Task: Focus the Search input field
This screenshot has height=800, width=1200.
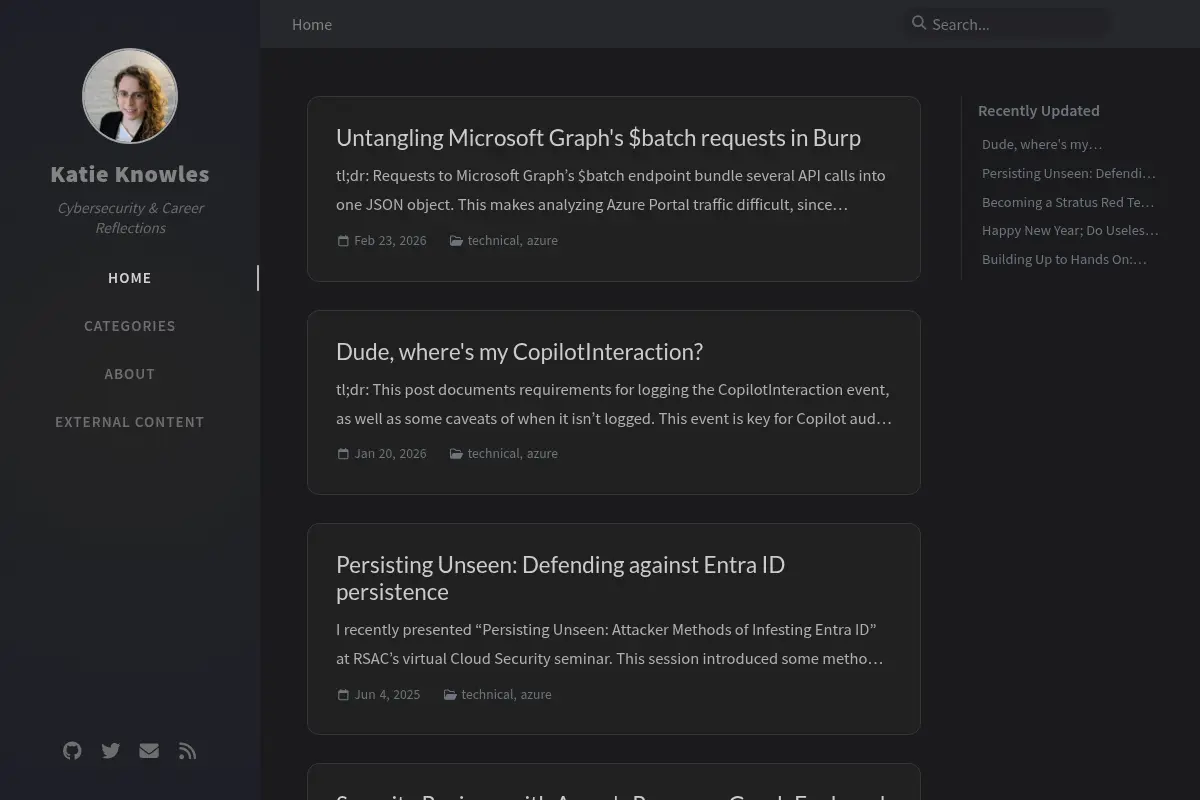Action: pyautogui.click(x=1008, y=24)
